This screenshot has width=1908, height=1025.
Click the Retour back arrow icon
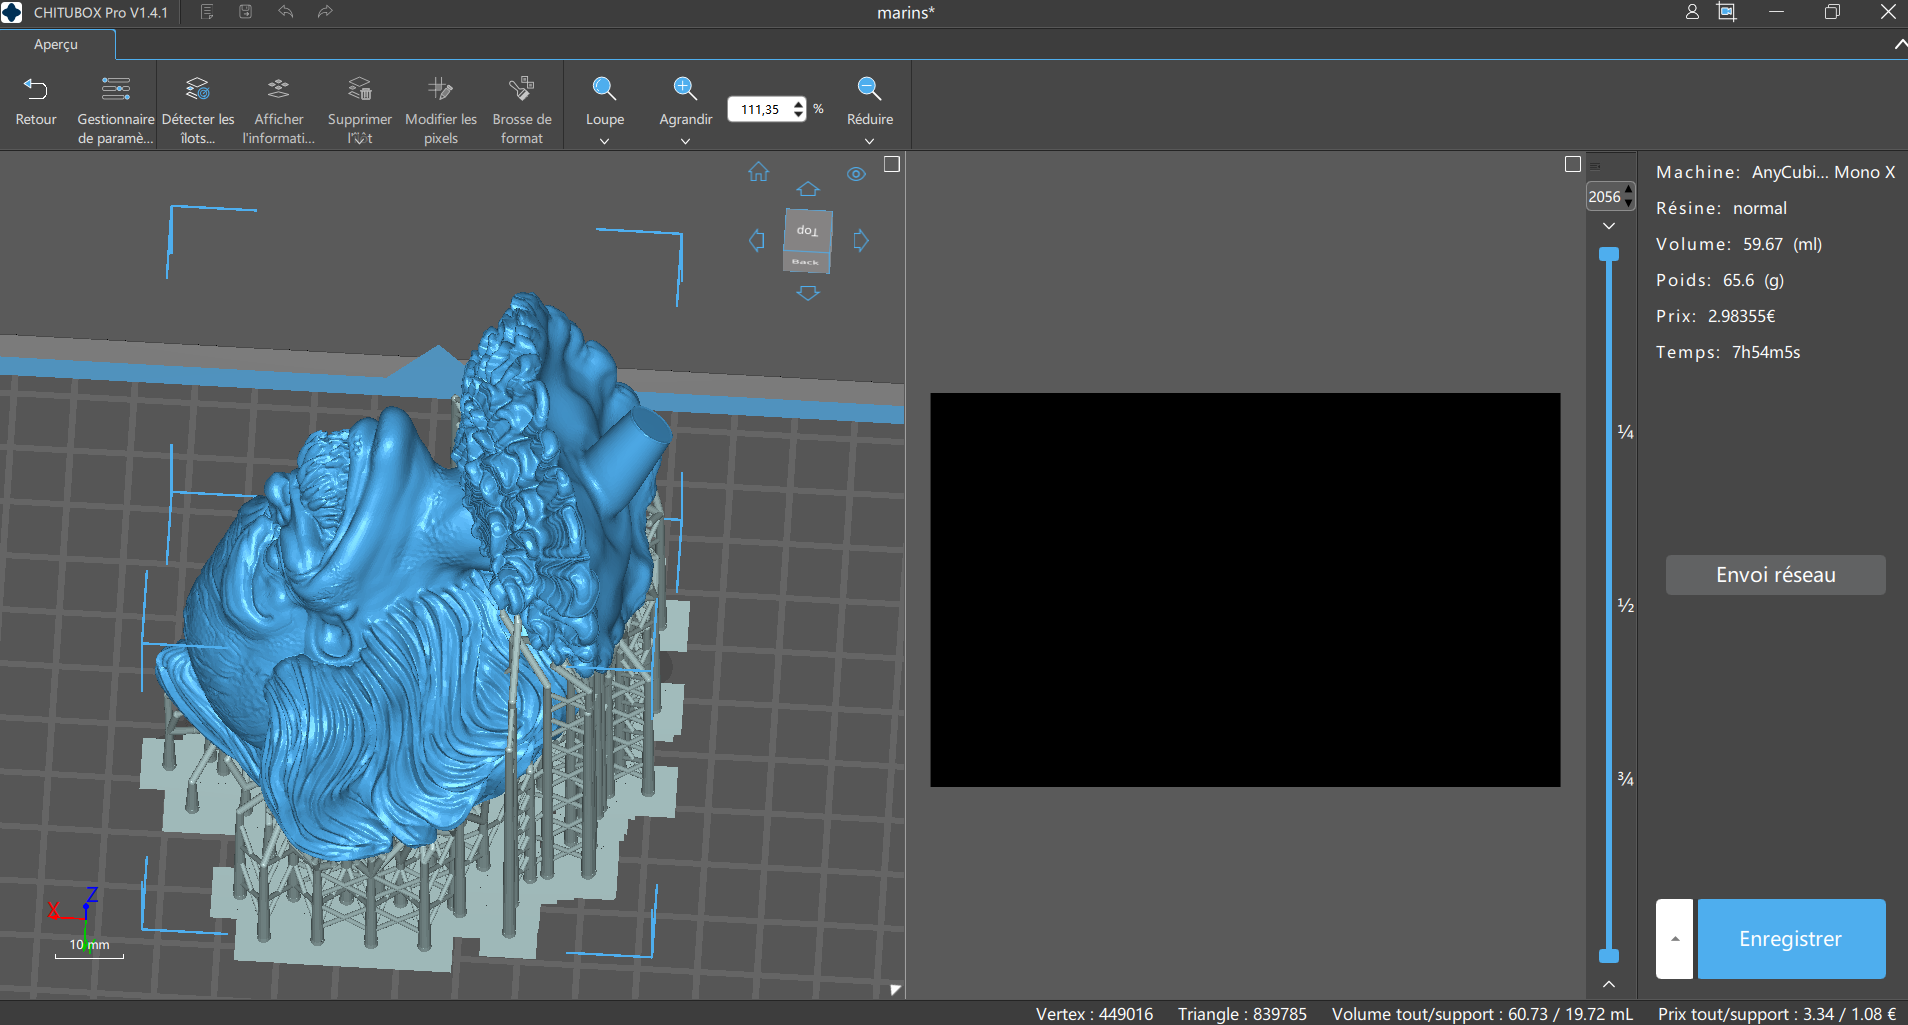pyautogui.click(x=35, y=89)
